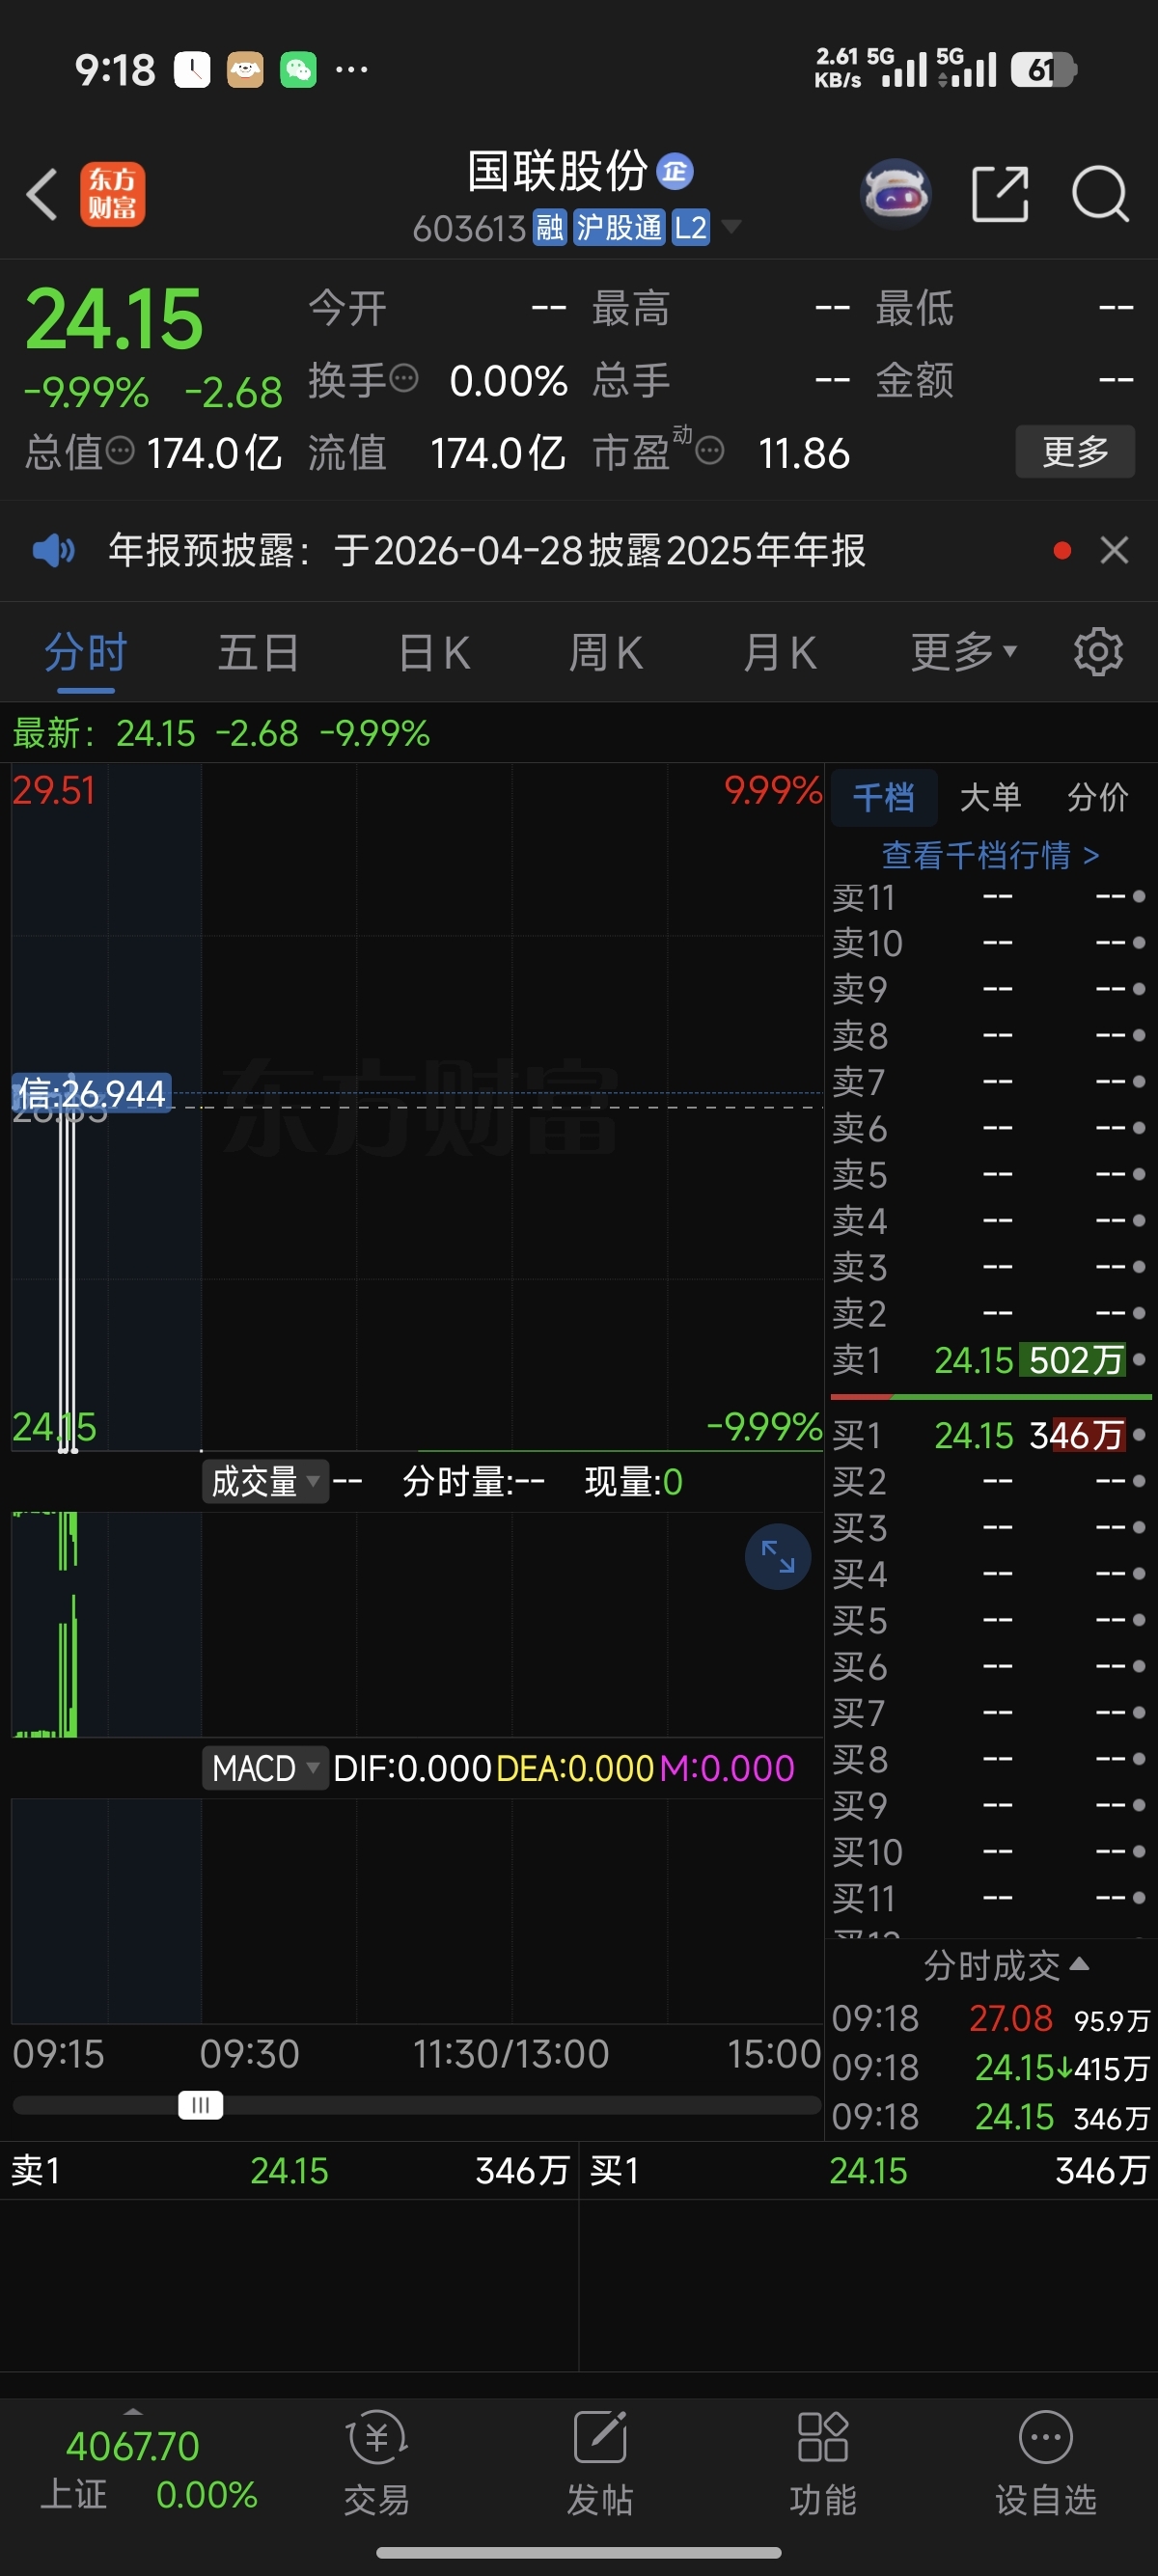Tap the back arrow icon

(x=42, y=194)
